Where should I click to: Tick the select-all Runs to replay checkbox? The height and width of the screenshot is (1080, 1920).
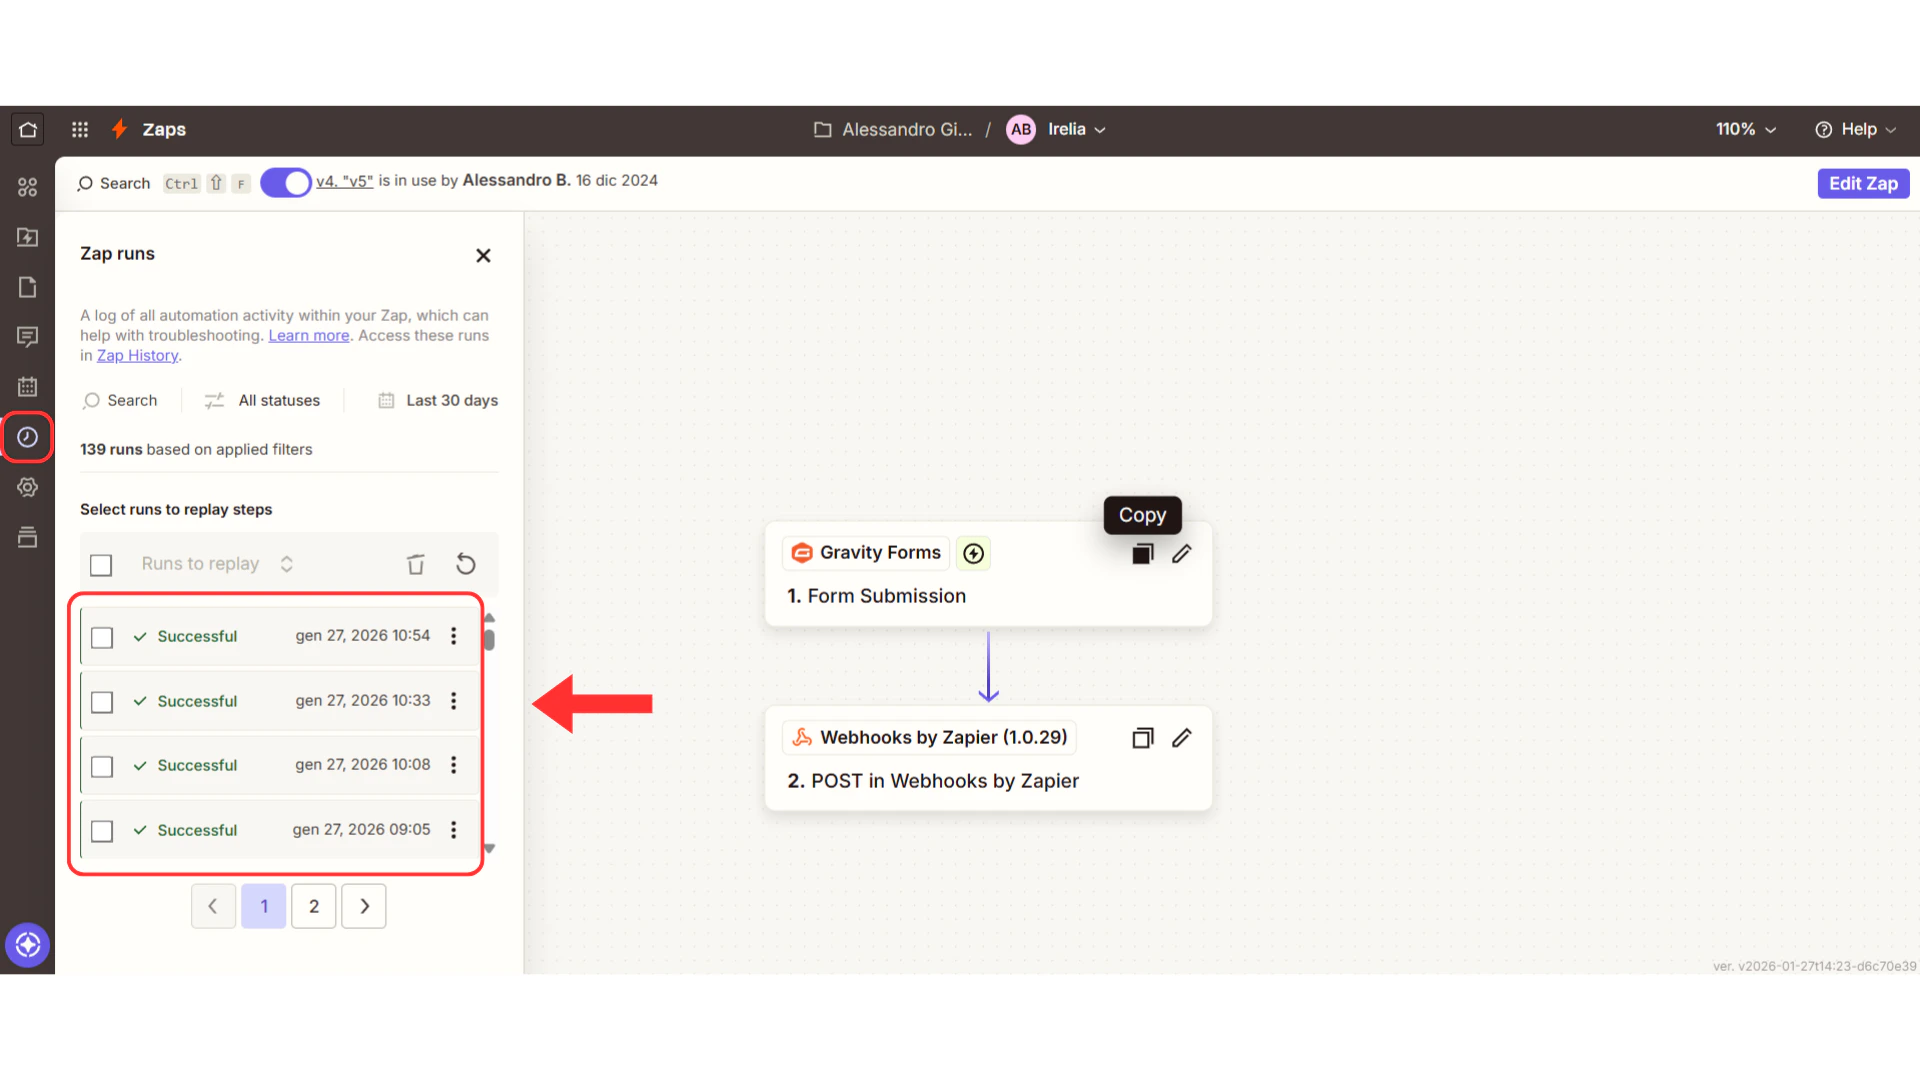coord(101,565)
